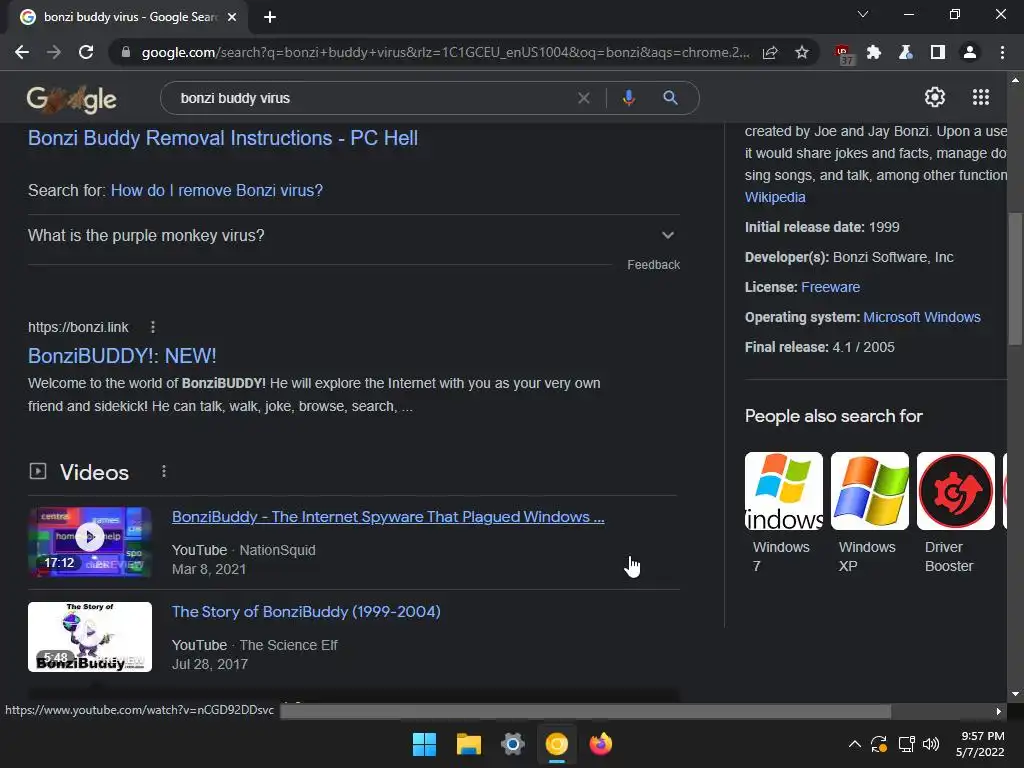Click scrollbar down arrow

pyautogui.click(x=1015, y=694)
